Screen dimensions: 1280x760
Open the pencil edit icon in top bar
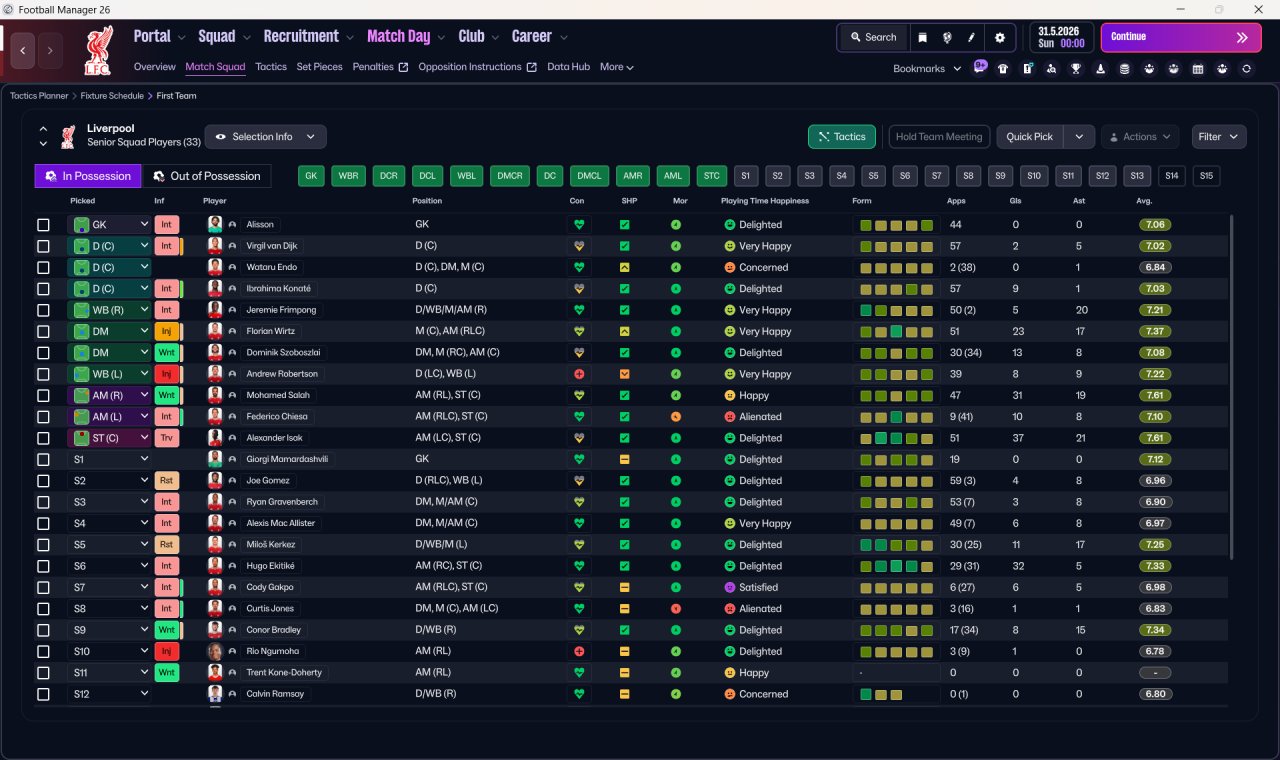coord(971,37)
